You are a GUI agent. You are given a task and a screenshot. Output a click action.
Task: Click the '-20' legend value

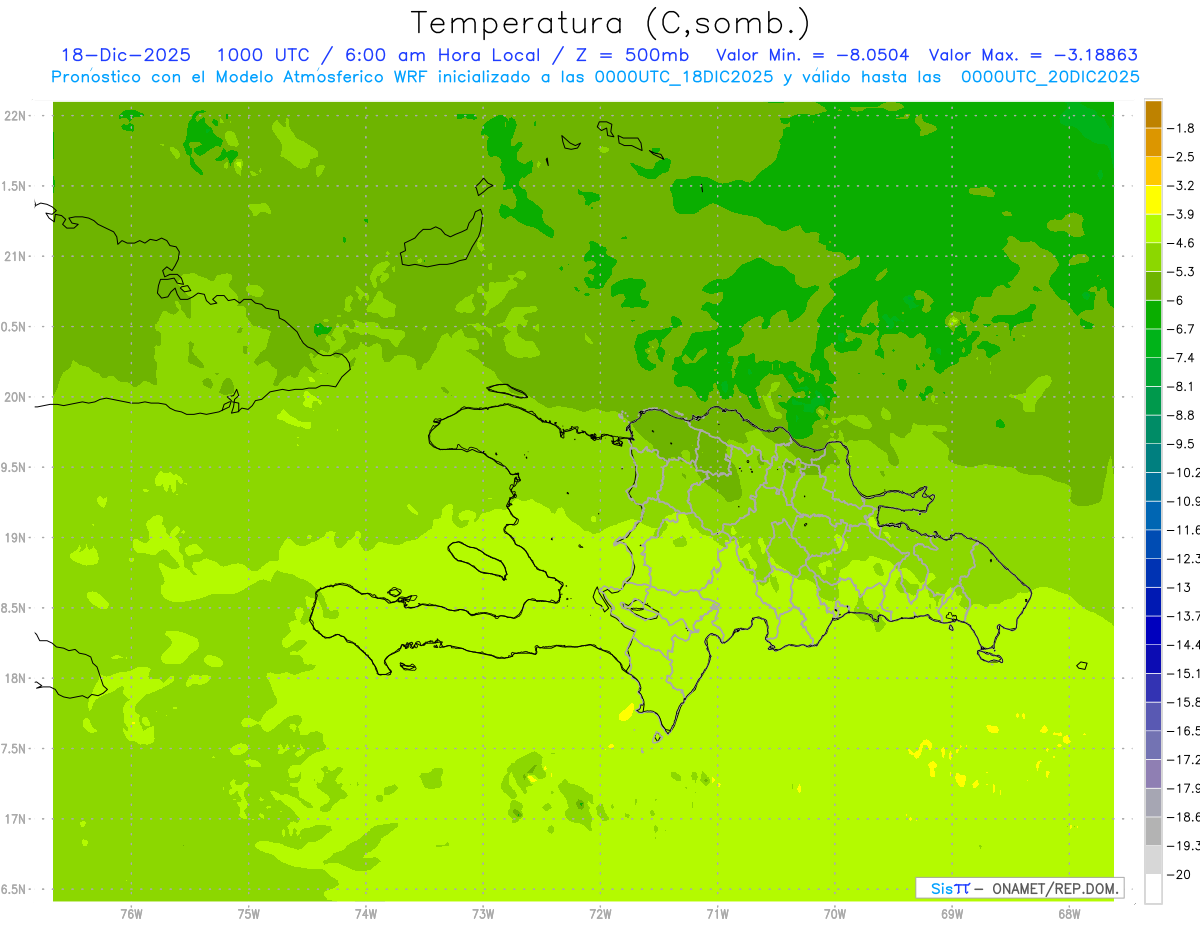tap(1181, 874)
